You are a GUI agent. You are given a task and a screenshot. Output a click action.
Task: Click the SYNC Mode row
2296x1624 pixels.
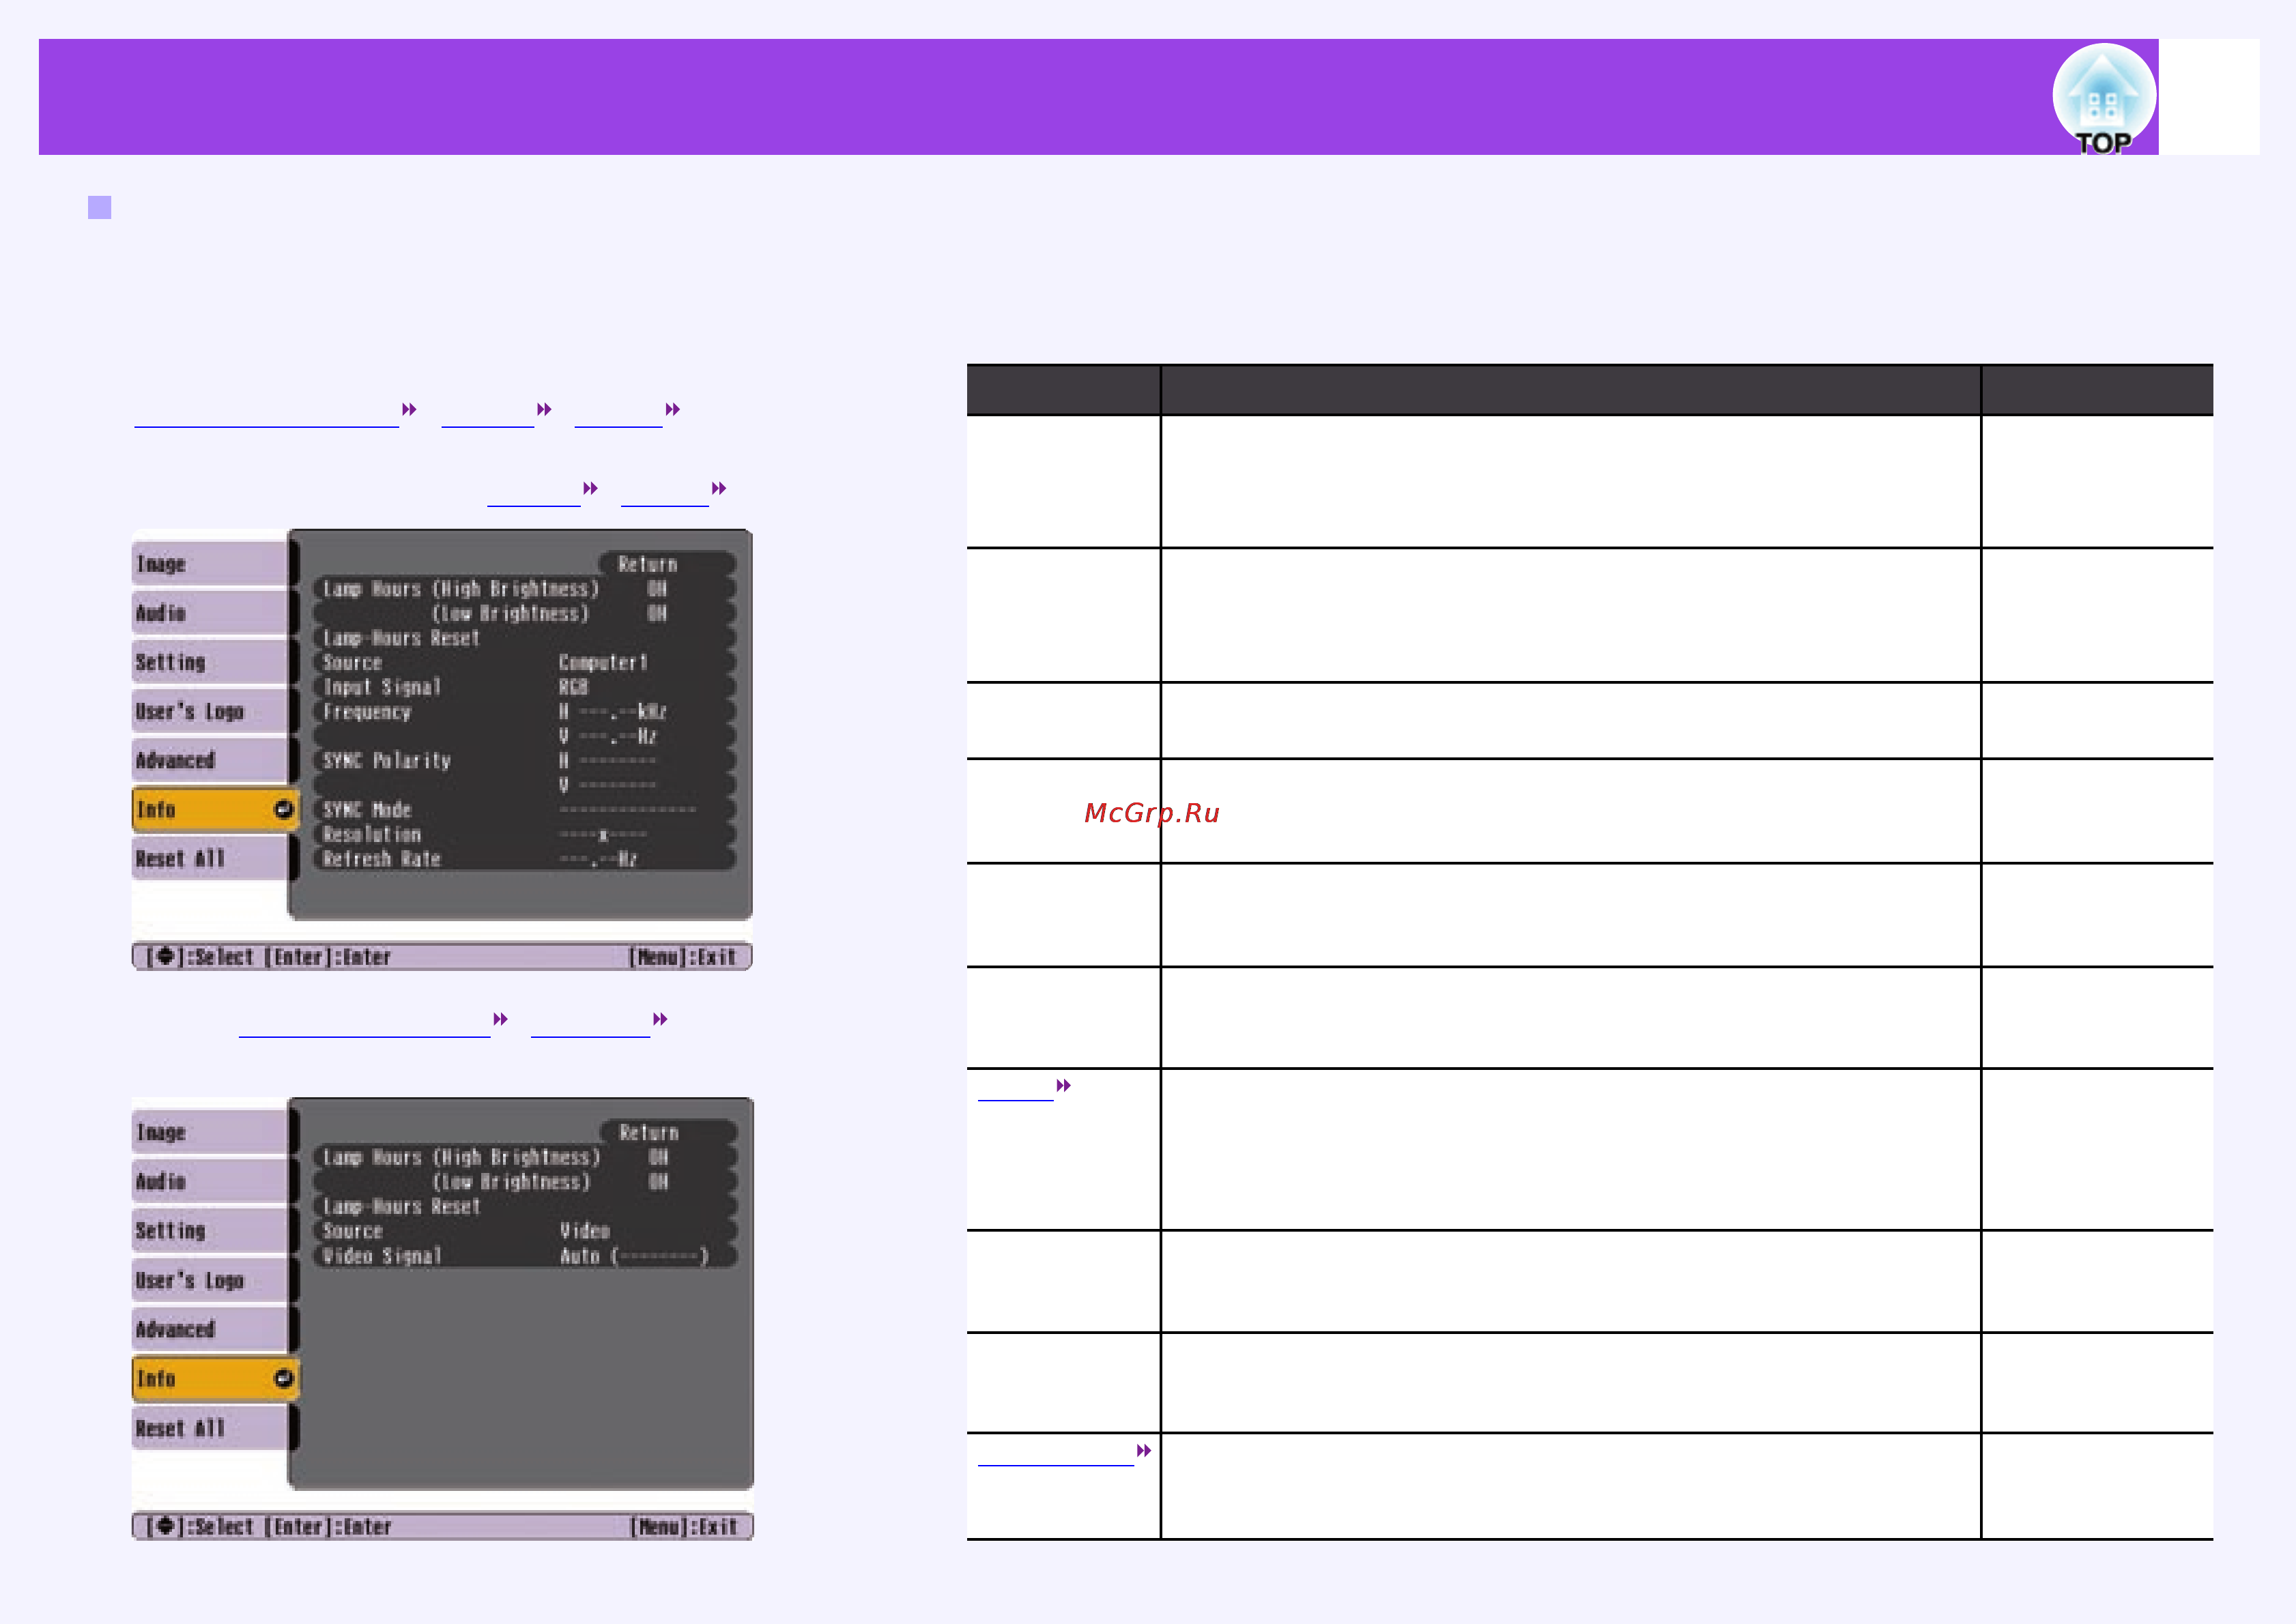[525, 810]
